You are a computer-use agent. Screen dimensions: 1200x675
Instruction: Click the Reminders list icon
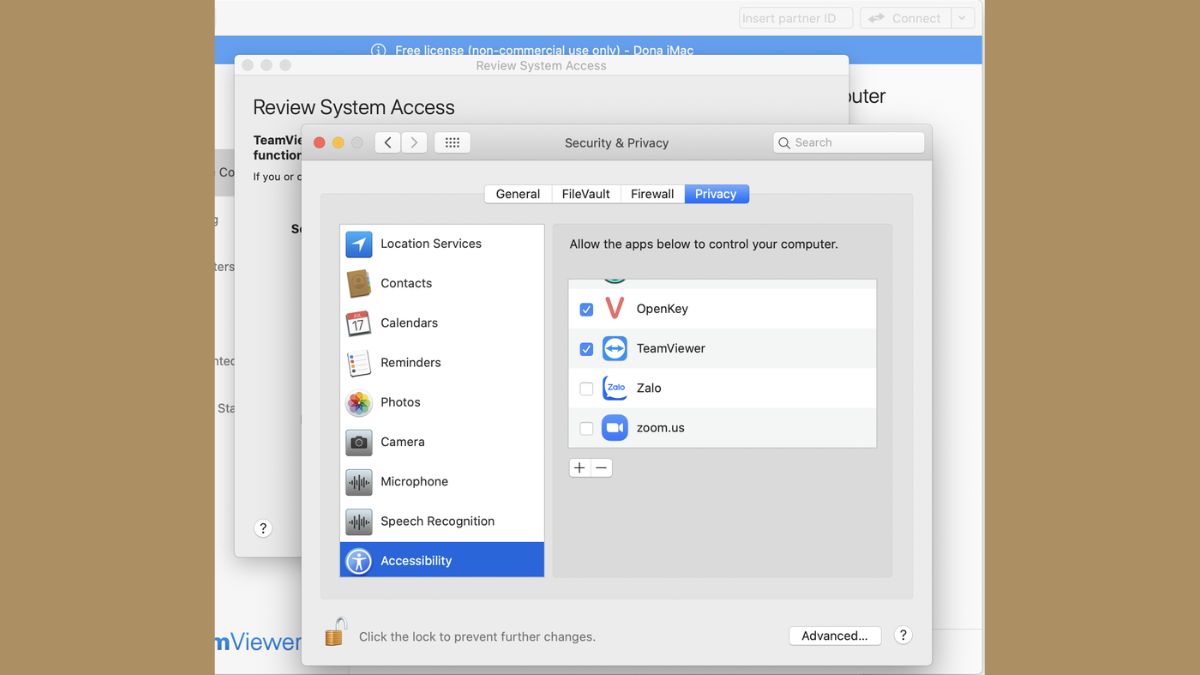tap(359, 363)
